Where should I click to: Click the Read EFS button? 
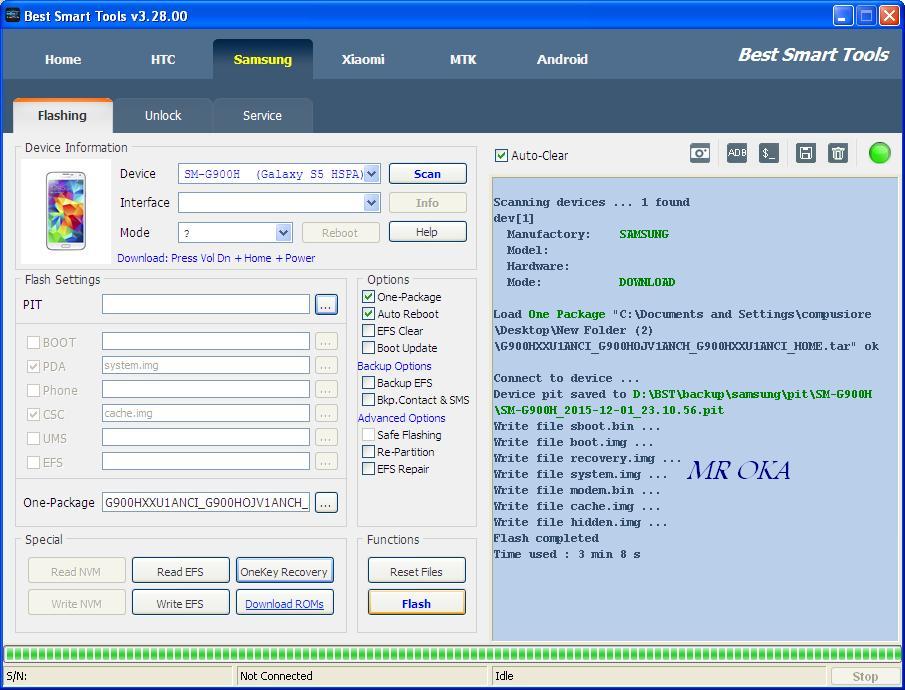180,572
